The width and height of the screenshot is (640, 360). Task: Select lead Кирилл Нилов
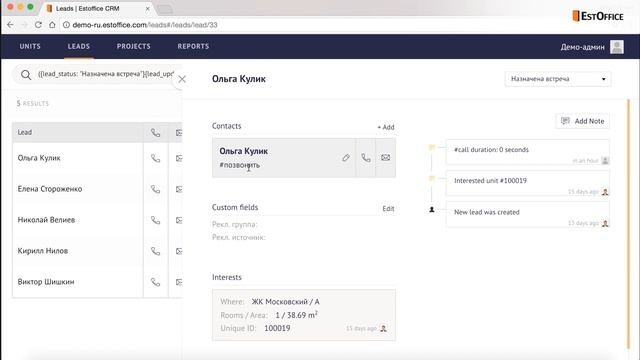click(42, 251)
